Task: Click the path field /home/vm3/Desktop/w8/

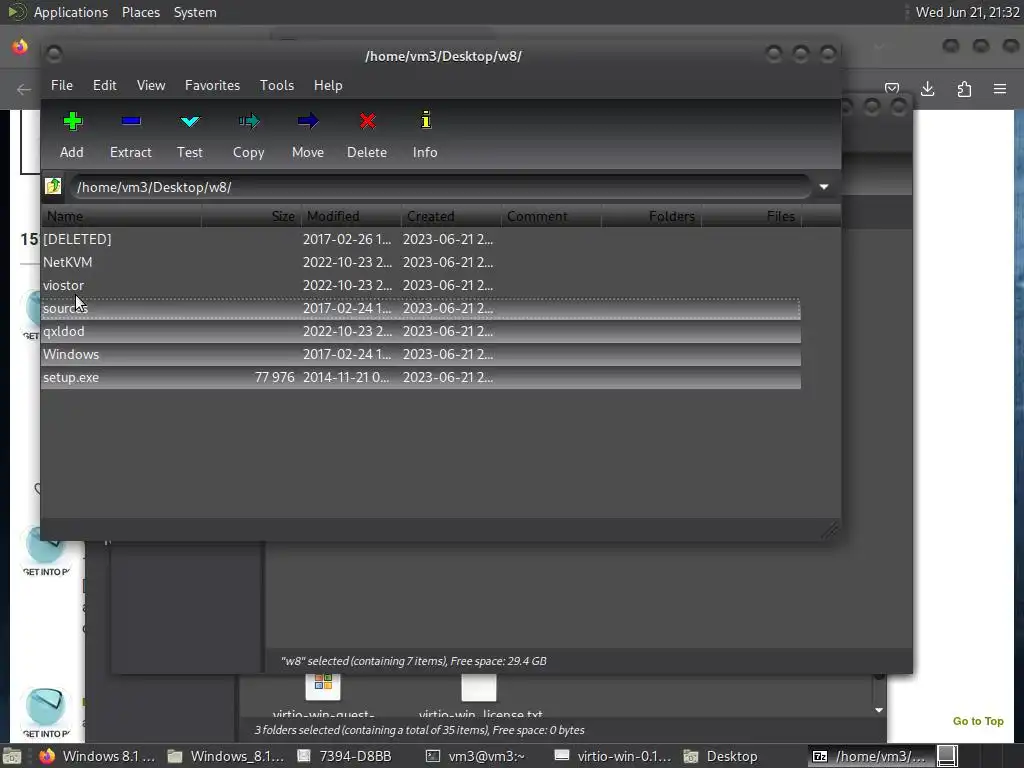Action: pyautogui.click(x=441, y=187)
